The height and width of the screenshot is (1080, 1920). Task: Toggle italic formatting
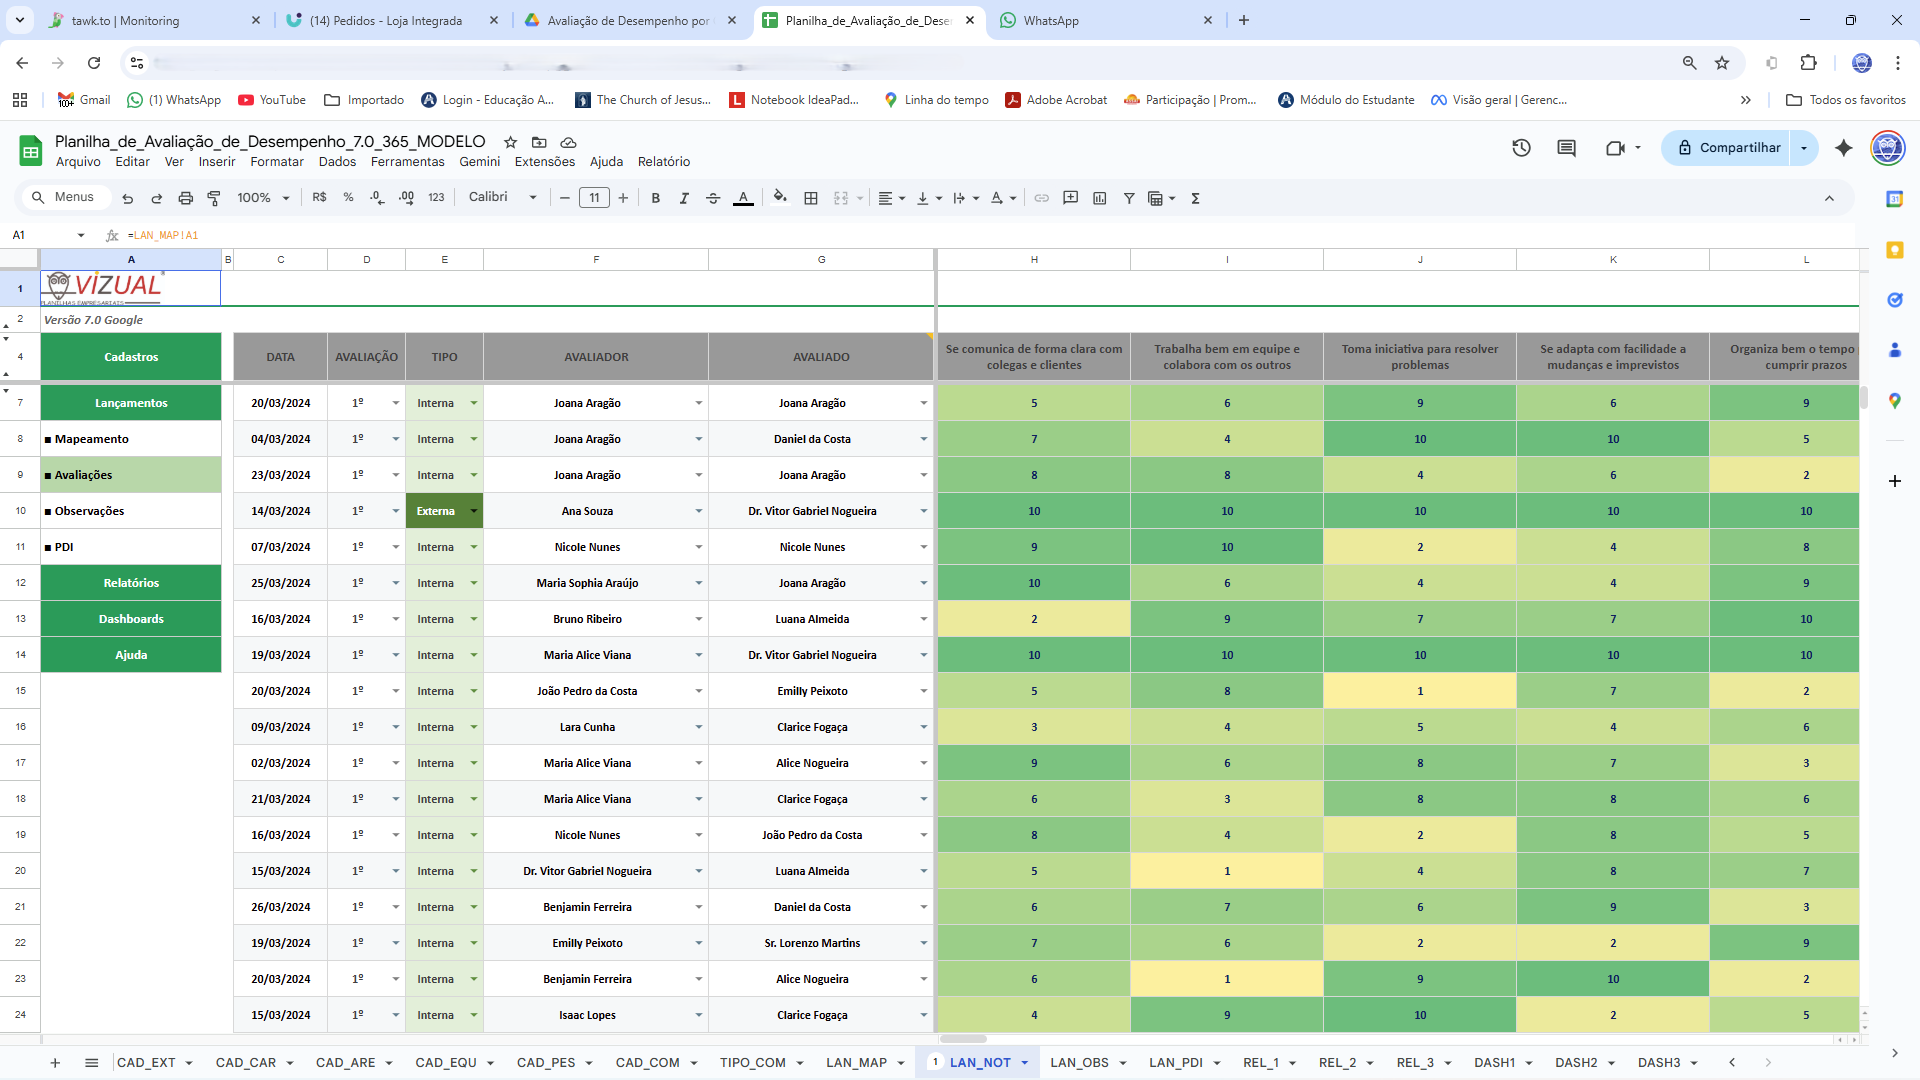[685, 198]
